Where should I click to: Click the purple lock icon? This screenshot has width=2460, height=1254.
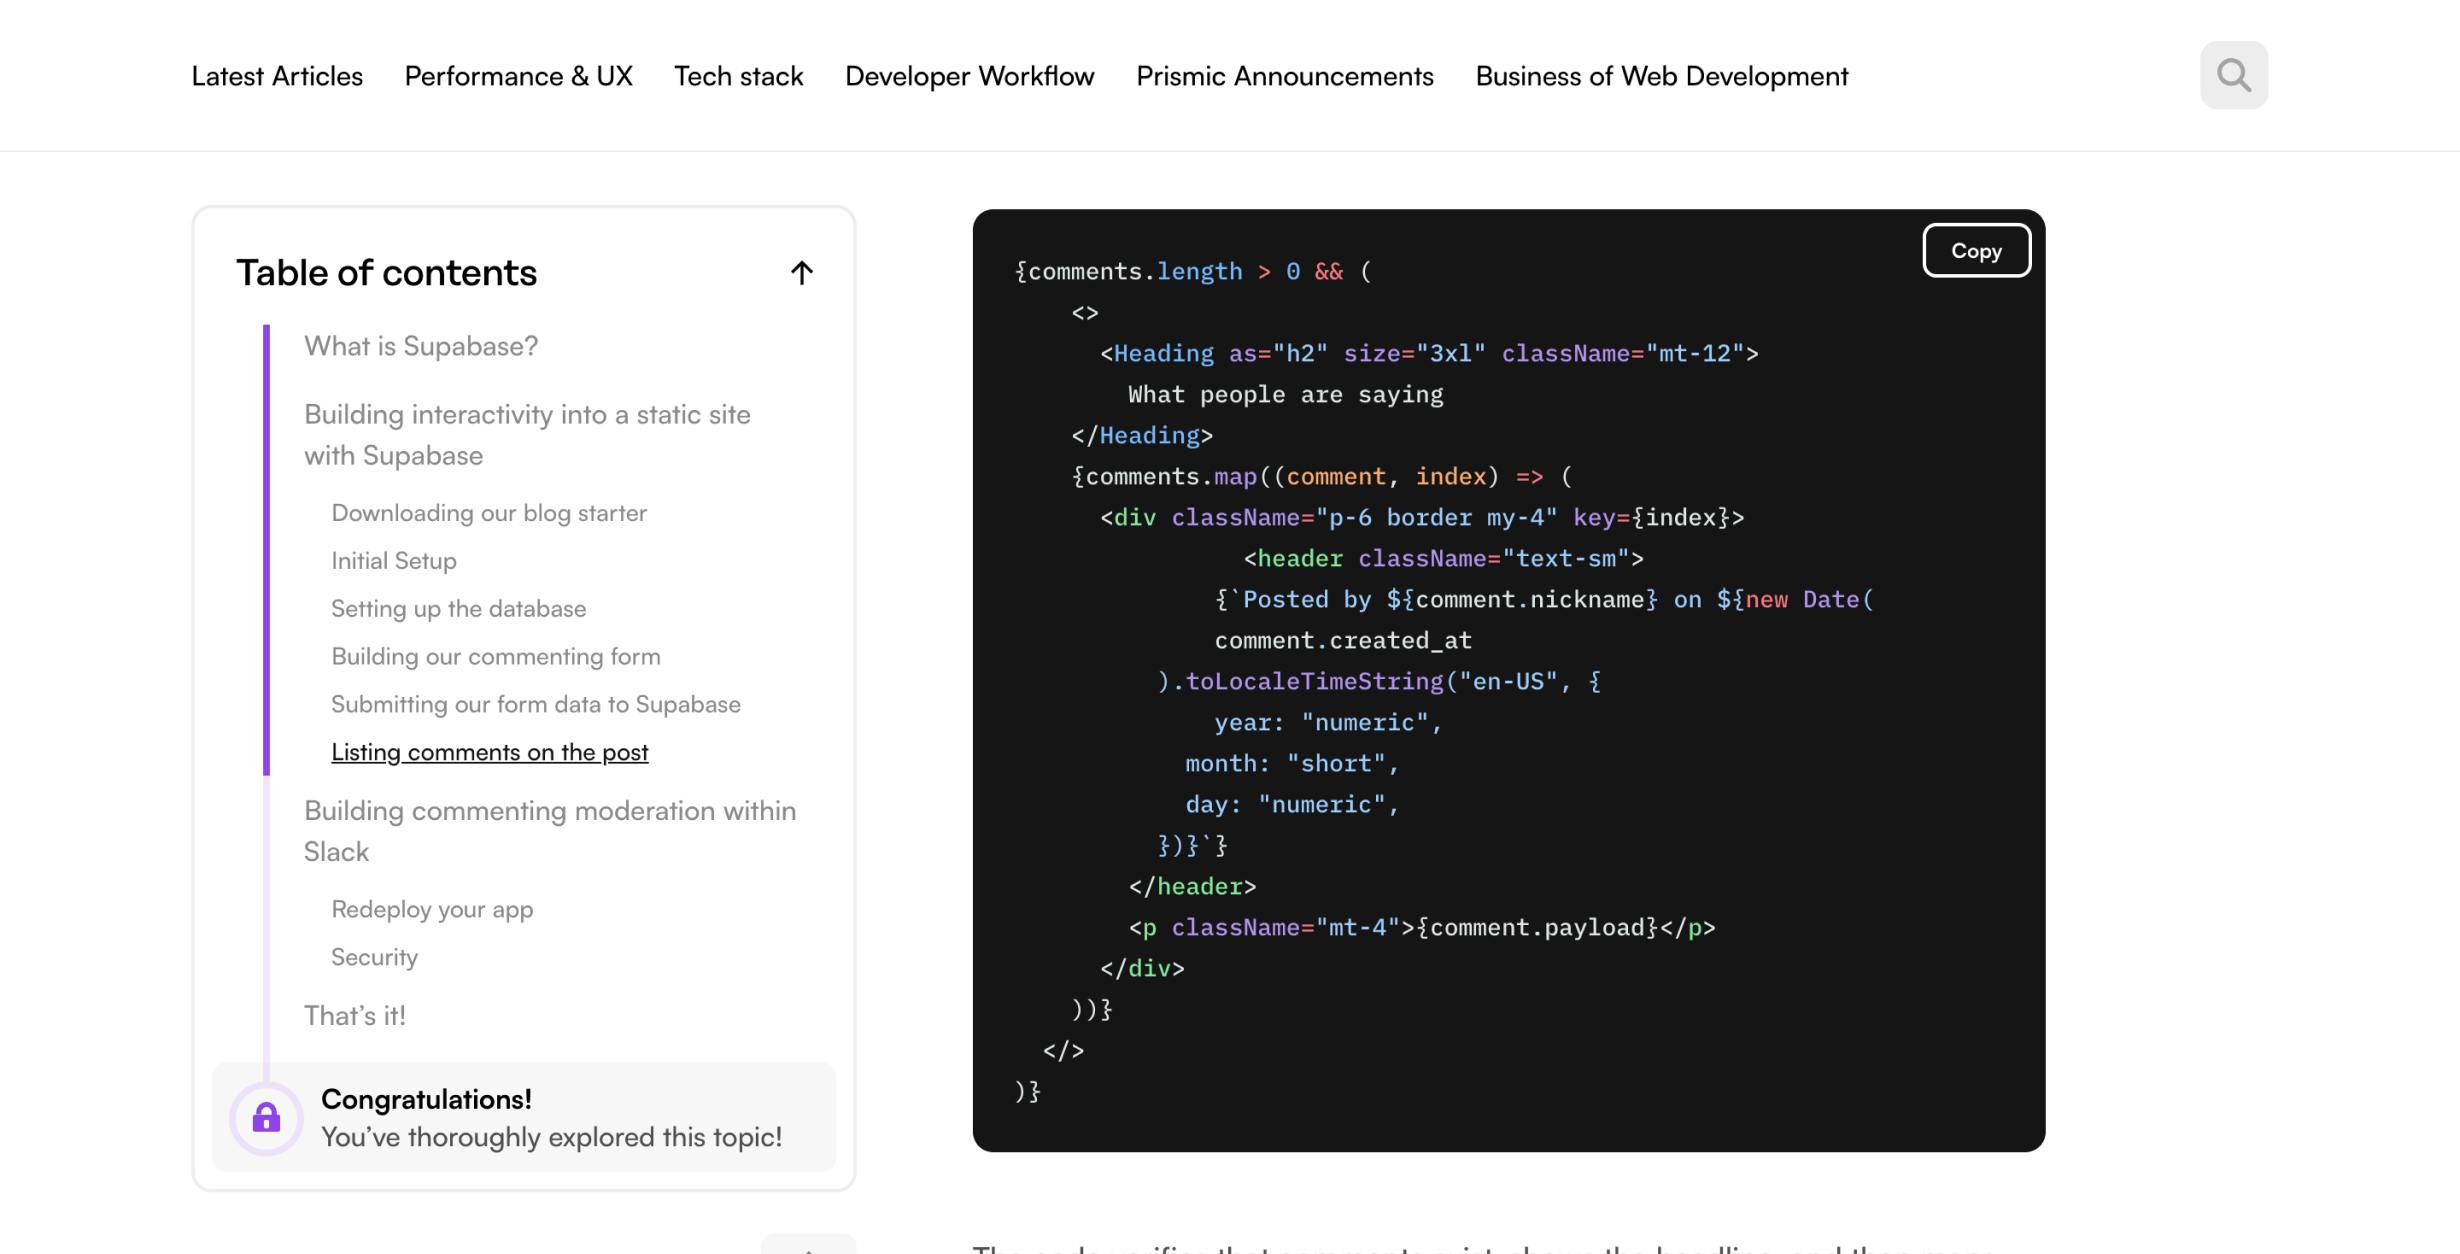point(266,1117)
